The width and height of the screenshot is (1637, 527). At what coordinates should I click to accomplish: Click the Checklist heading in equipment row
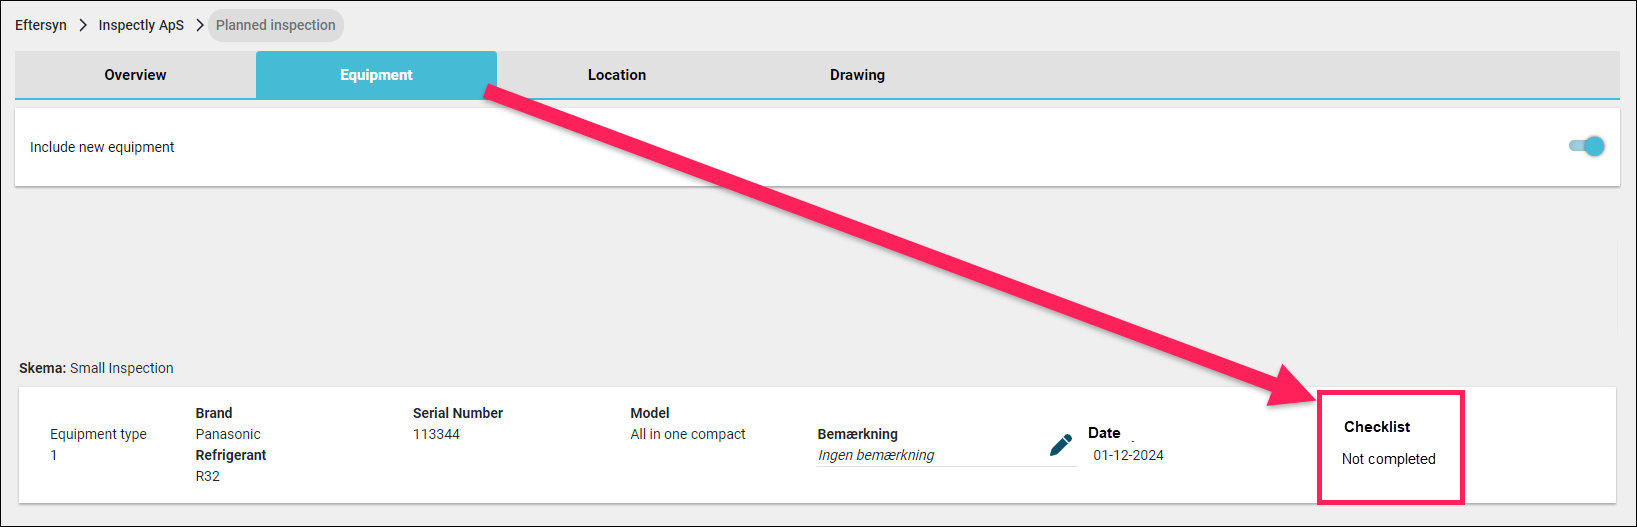pyautogui.click(x=1377, y=427)
